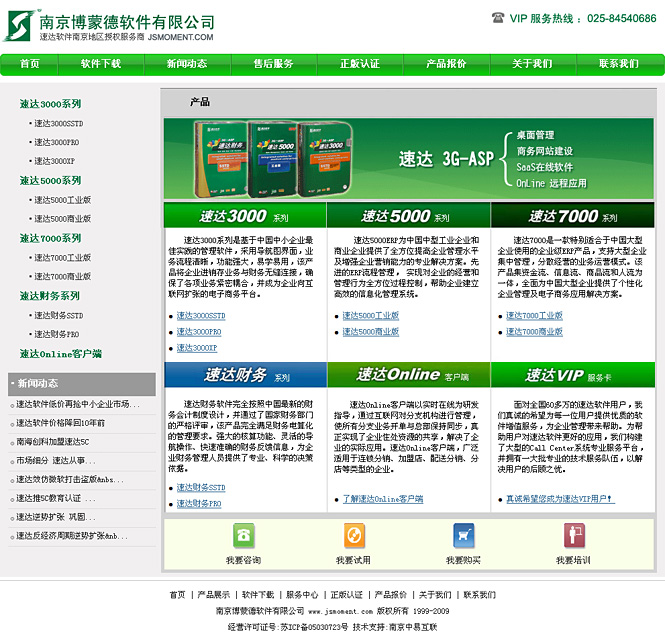This screenshot has width=665, height=644.
Task: Select 速达3000XP in the sidebar
Action: click(x=54, y=161)
